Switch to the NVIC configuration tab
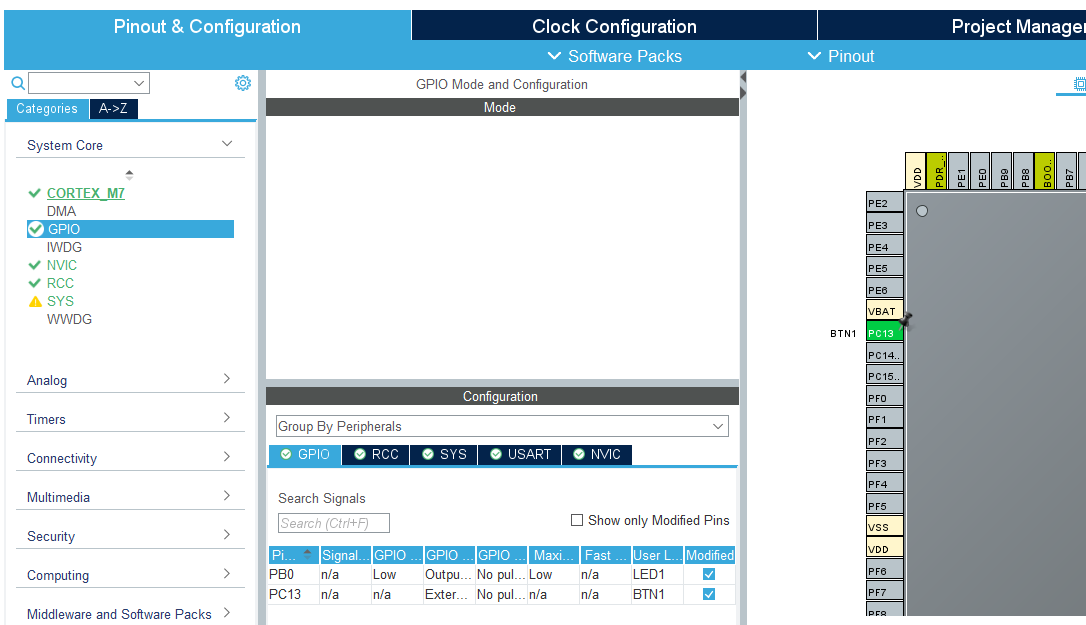The image size is (1086, 625). tap(596, 454)
